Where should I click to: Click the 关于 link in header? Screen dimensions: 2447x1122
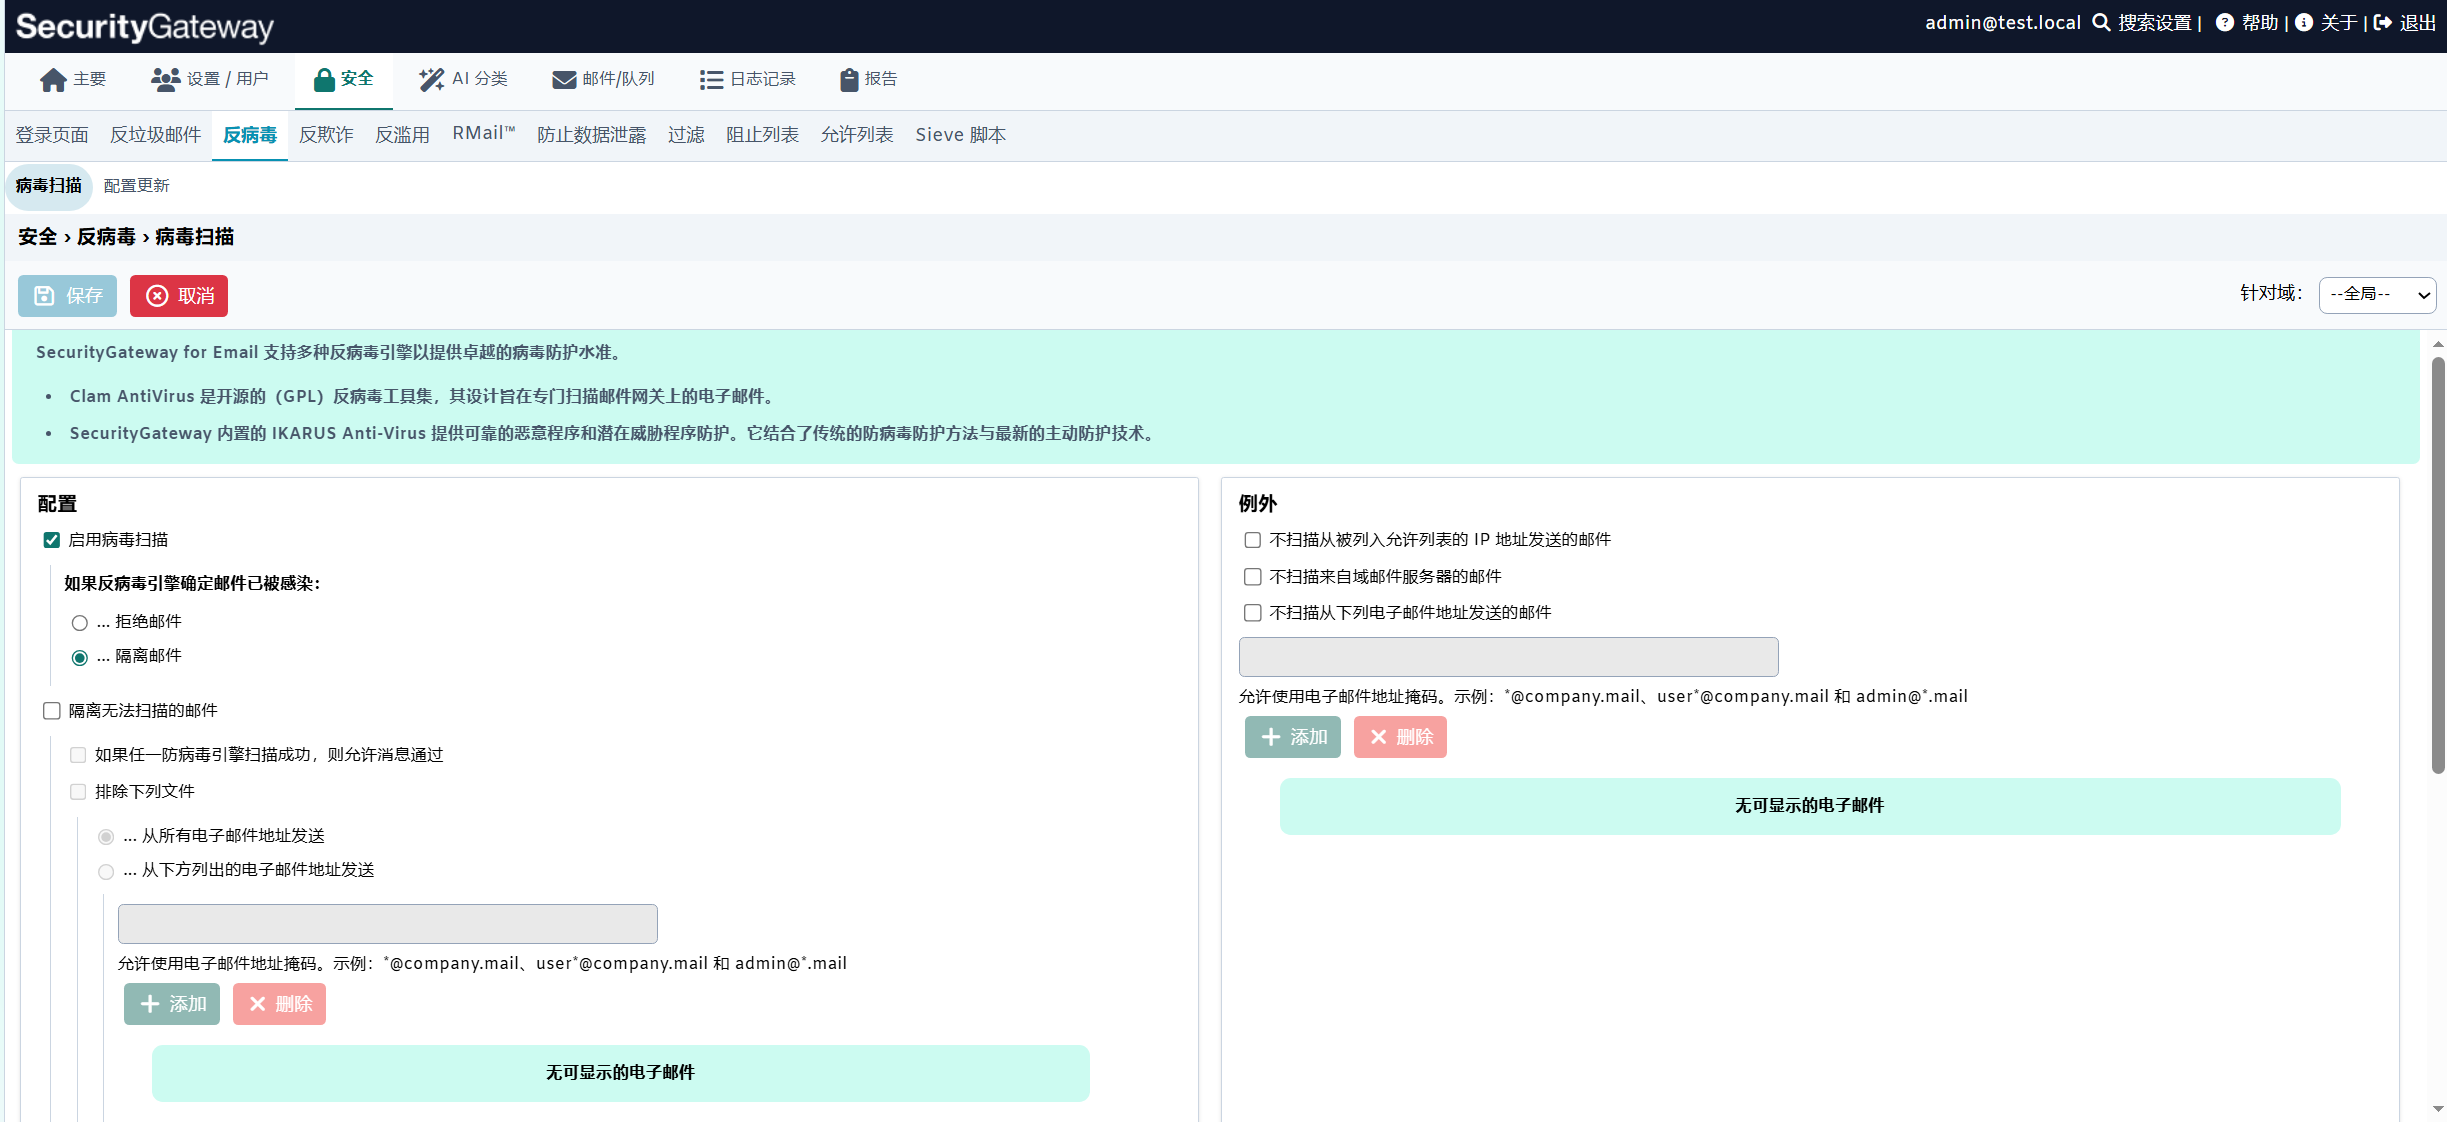click(x=2339, y=23)
